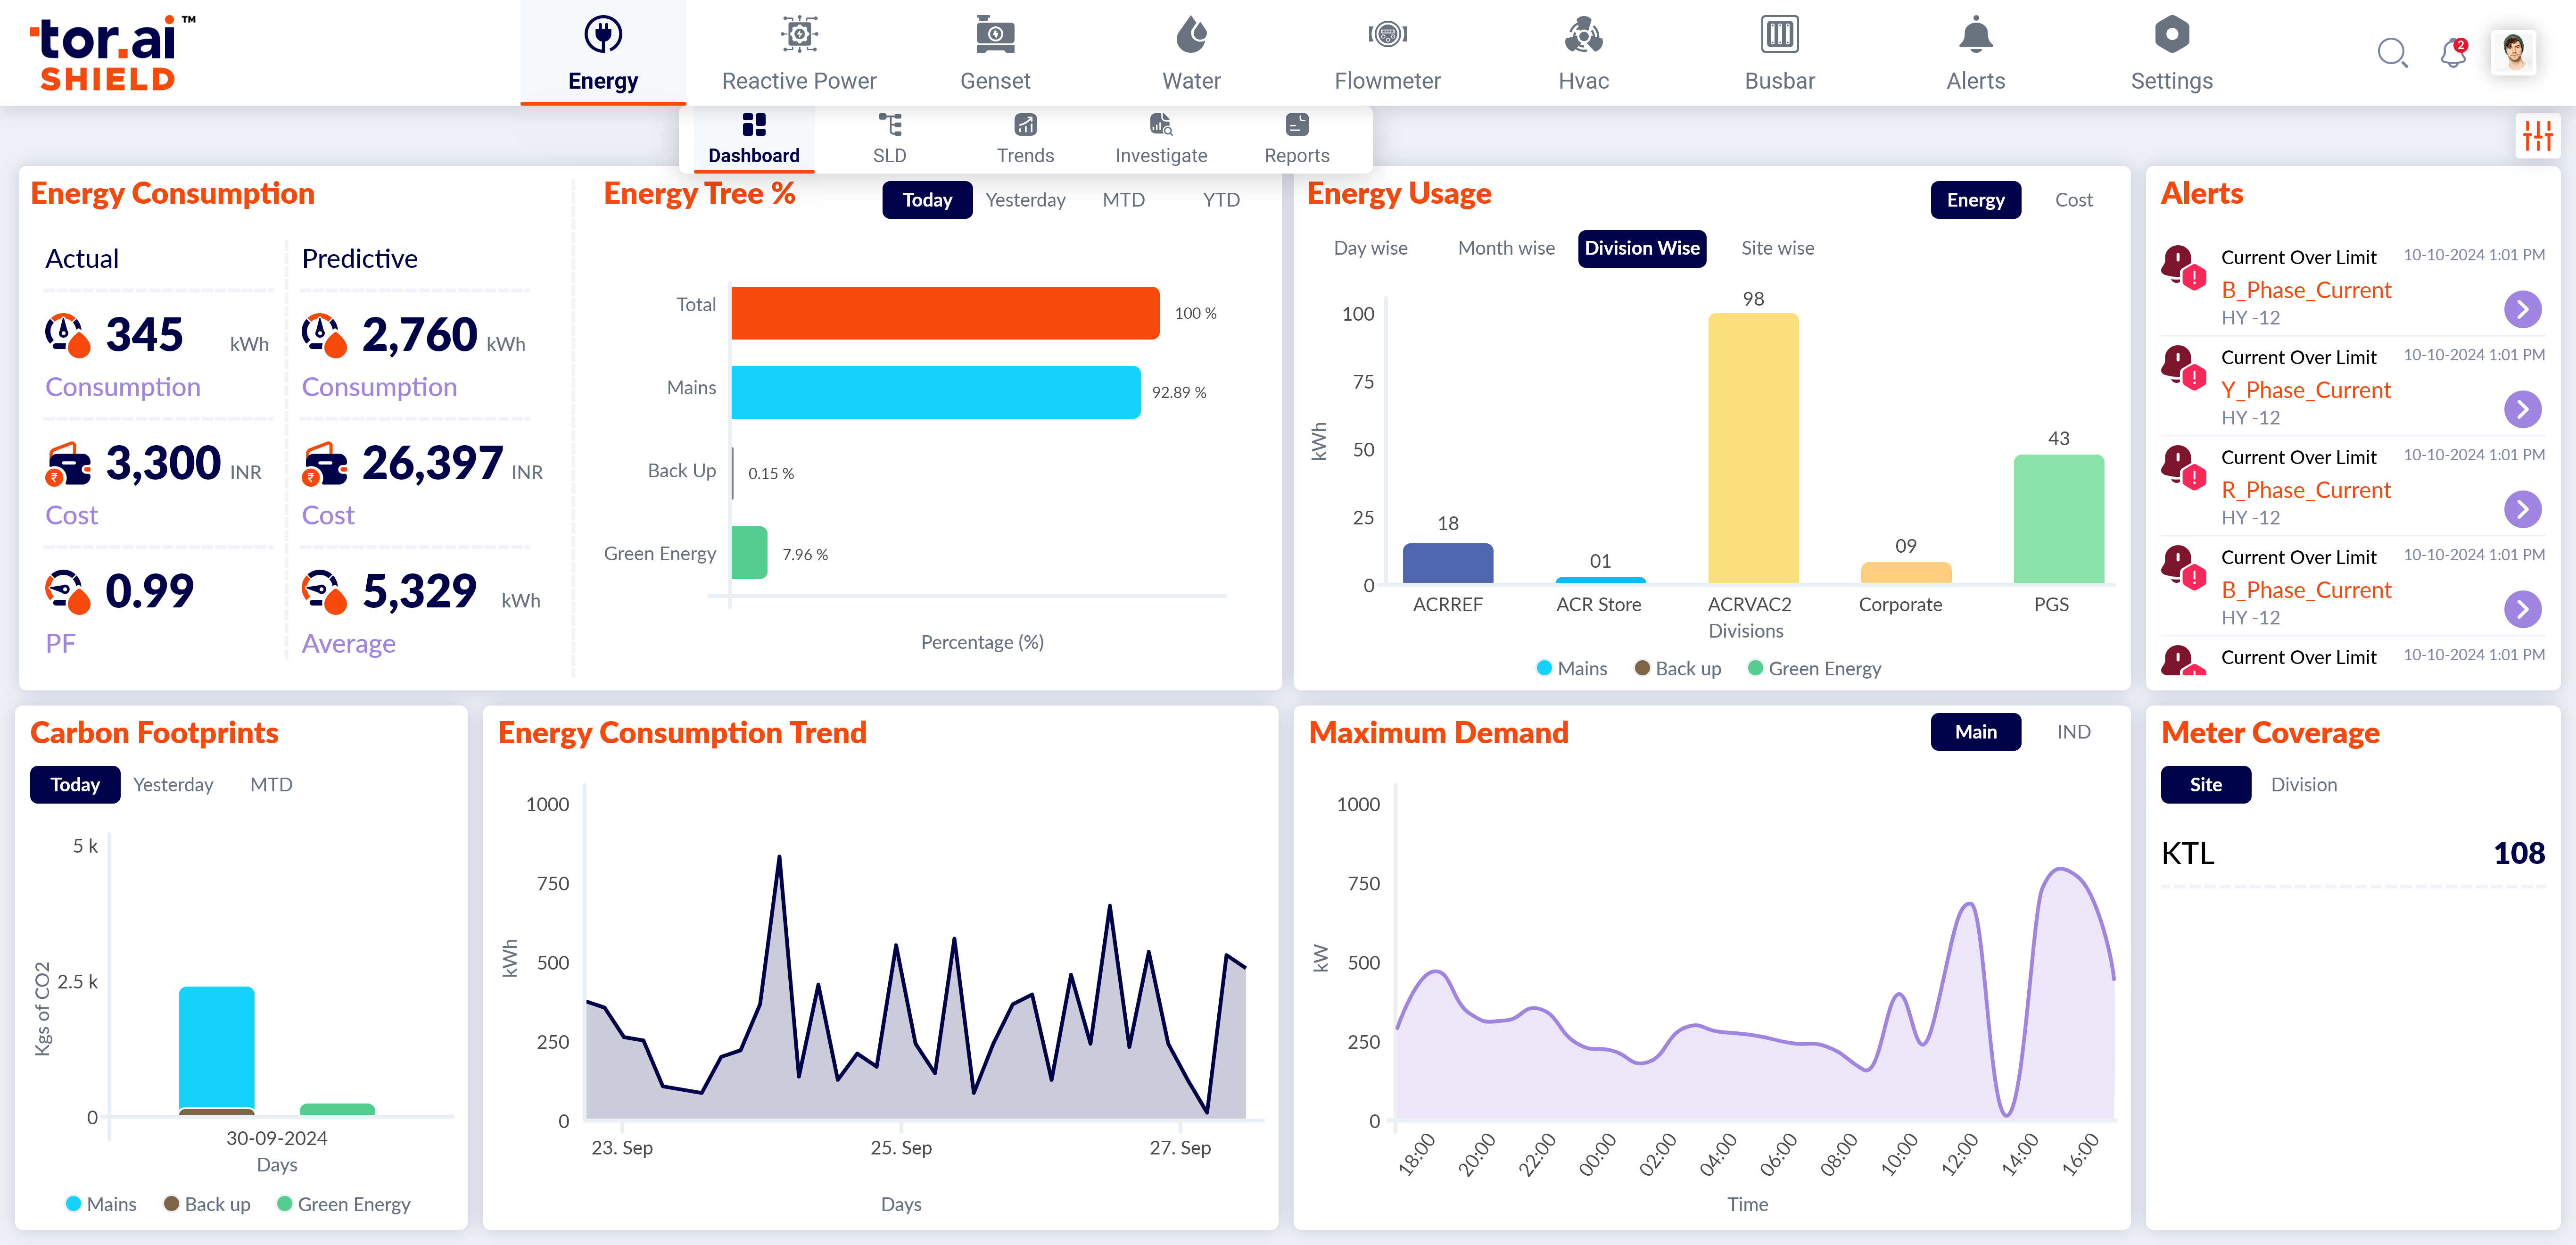This screenshot has height=1245, width=2576.
Task: Select MTD in Carbon Footprints
Action: click(x=271, y=785)
